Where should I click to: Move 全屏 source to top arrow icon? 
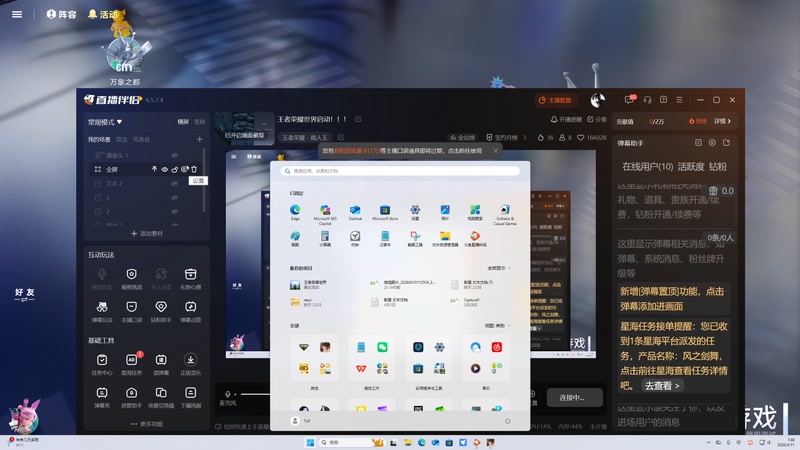click(154, 169)
